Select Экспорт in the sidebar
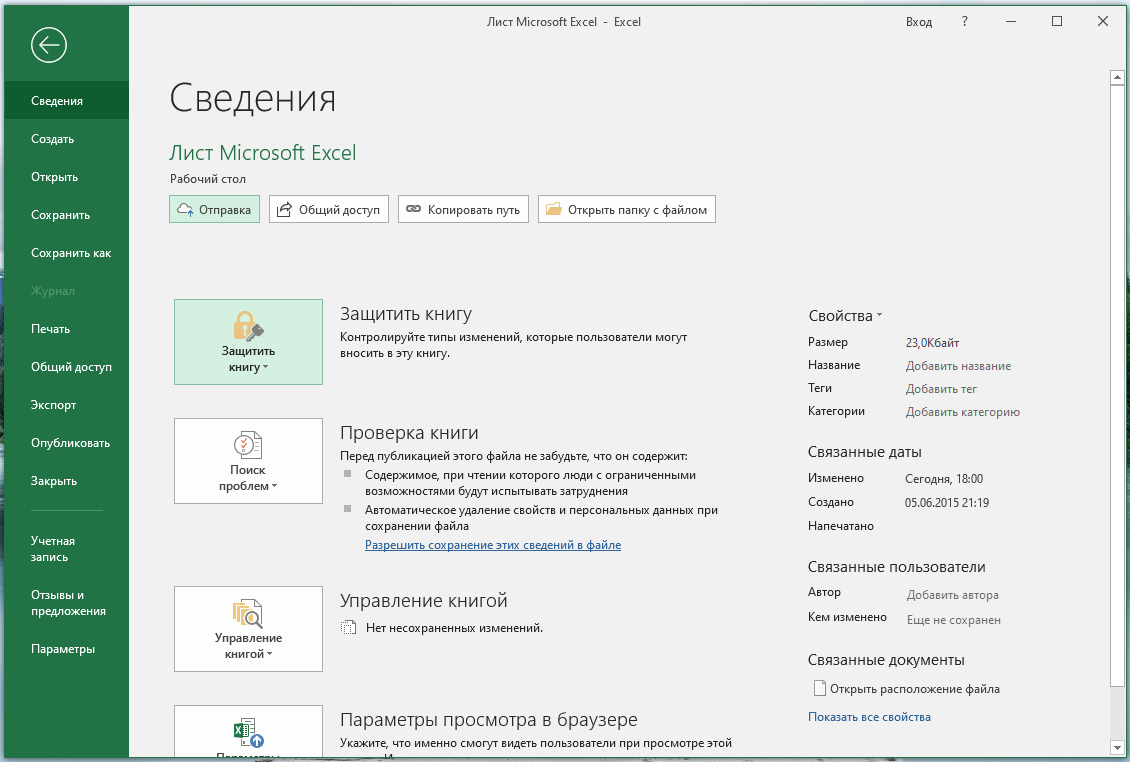Screen dimensions: 1130x762 (x=66, y=405)
